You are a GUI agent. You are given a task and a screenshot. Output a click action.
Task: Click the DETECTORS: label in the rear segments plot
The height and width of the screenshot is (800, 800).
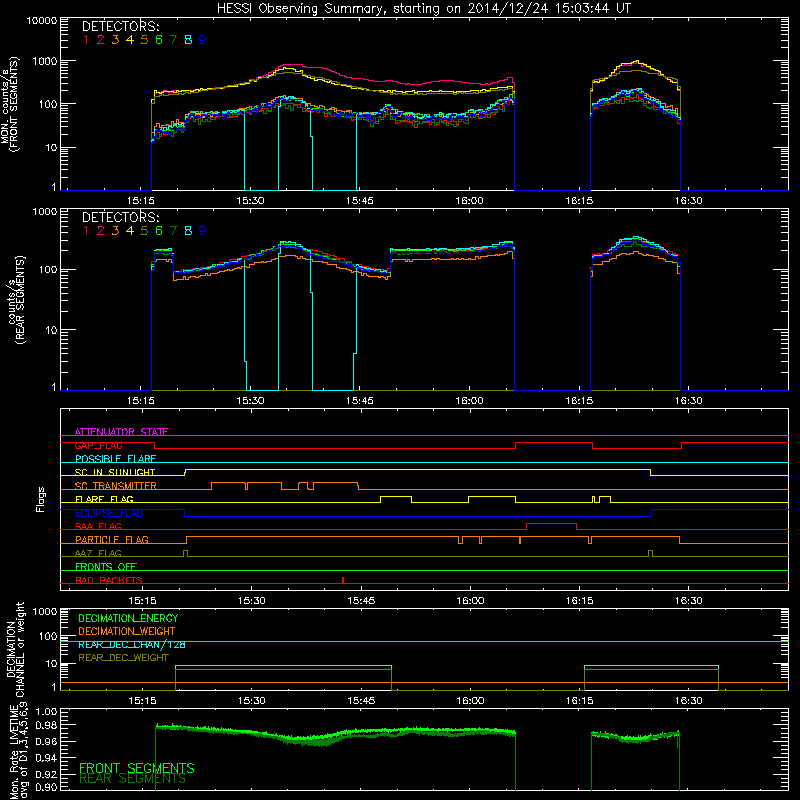[121, 217]
